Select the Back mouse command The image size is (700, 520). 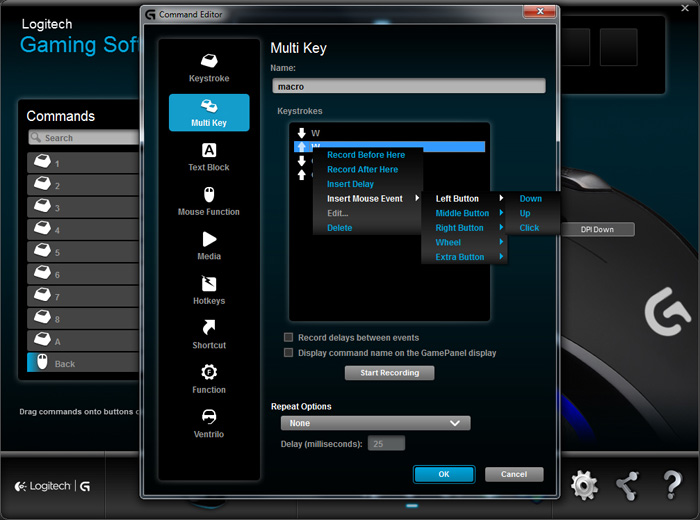(83, 363)
